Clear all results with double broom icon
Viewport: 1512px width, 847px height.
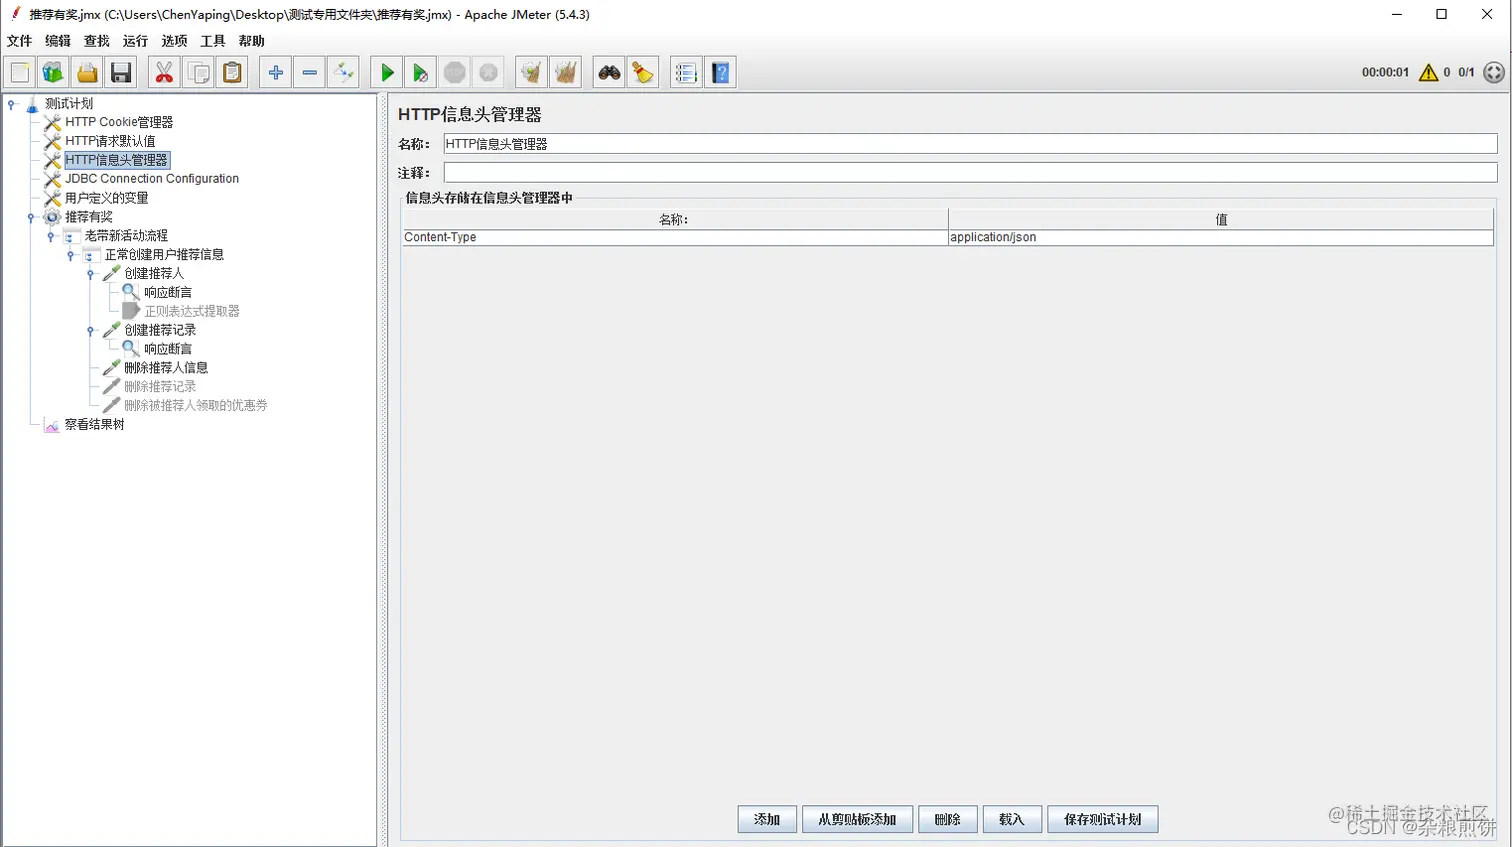tap(565, 73)
